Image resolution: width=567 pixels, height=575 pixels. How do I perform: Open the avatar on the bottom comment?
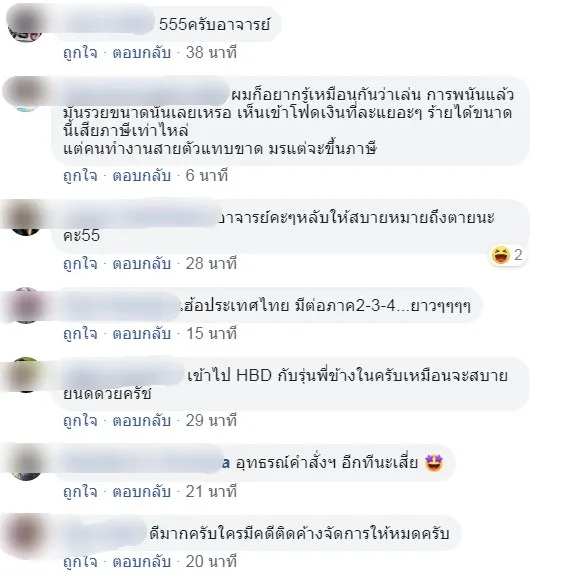(x=25, y=533)
